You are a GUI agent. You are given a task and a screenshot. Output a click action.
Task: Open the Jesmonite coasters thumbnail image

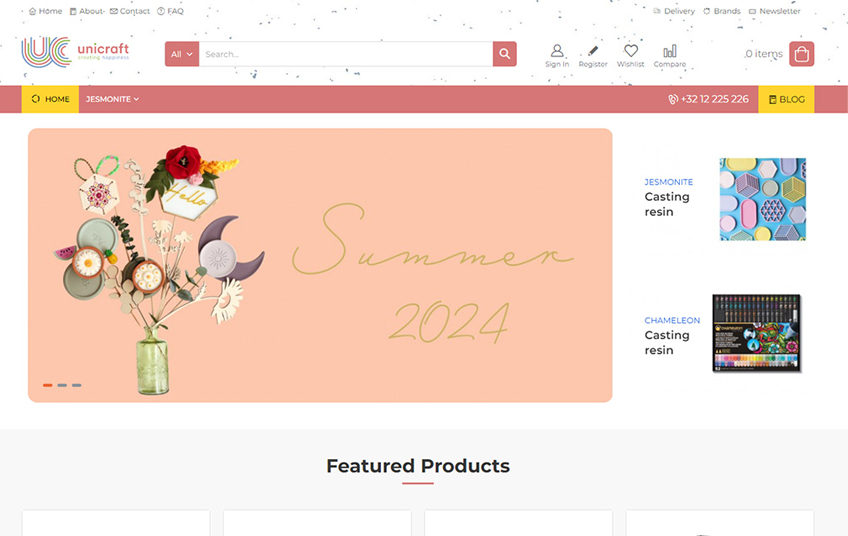tap(762, 199)
